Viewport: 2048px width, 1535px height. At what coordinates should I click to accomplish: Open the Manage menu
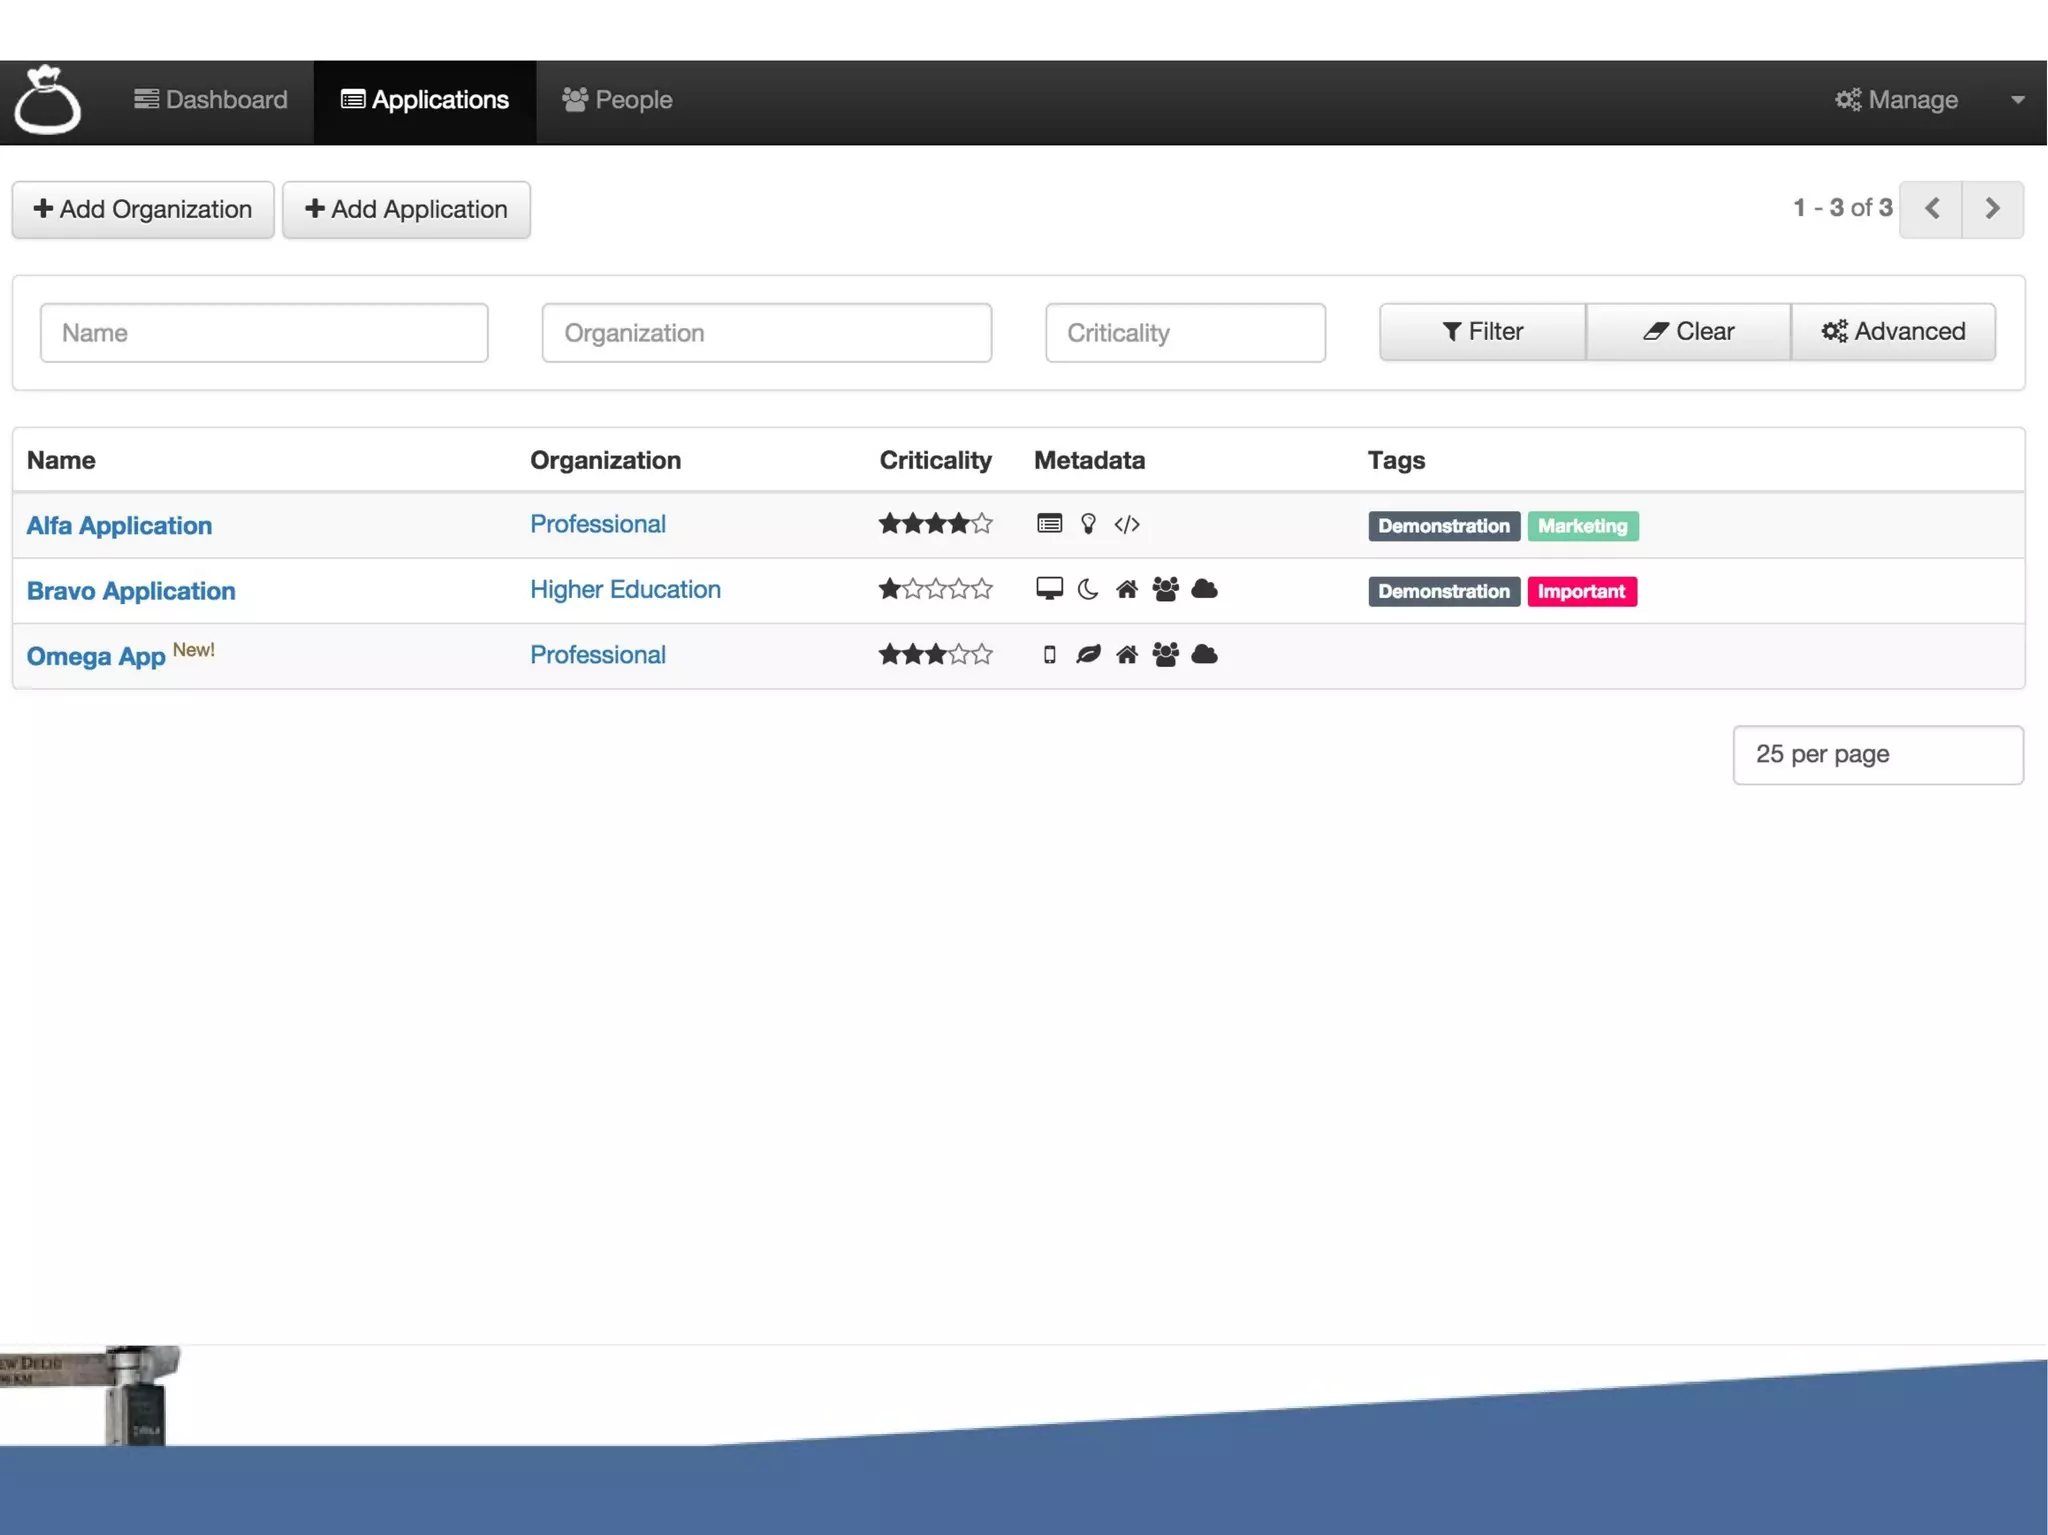[x=1896, y=100]
